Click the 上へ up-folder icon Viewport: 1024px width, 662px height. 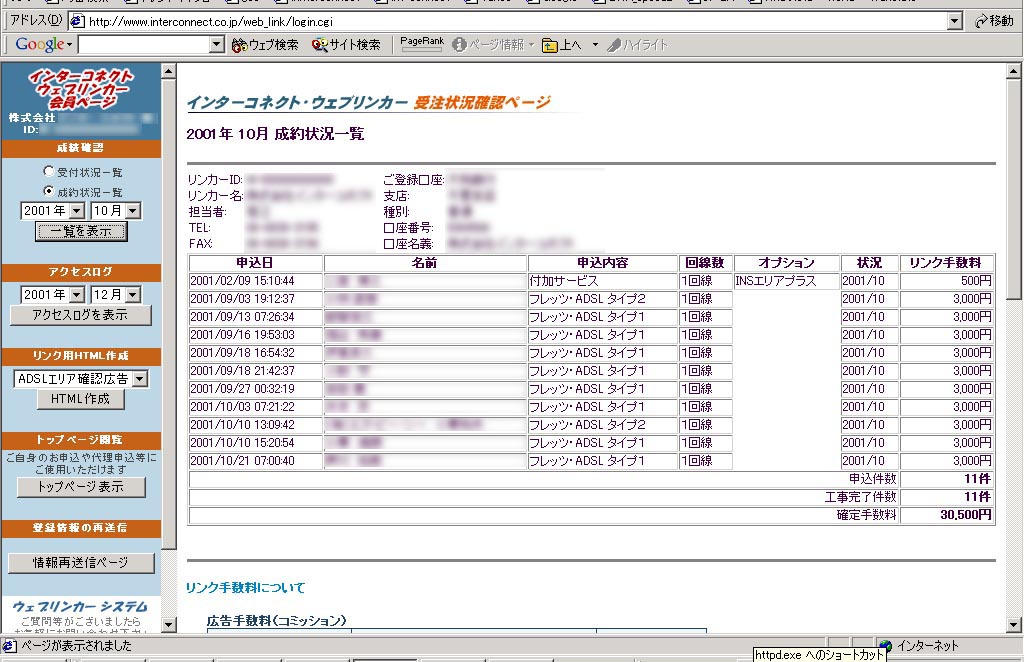pyautogui.click(x=550, y=45)
